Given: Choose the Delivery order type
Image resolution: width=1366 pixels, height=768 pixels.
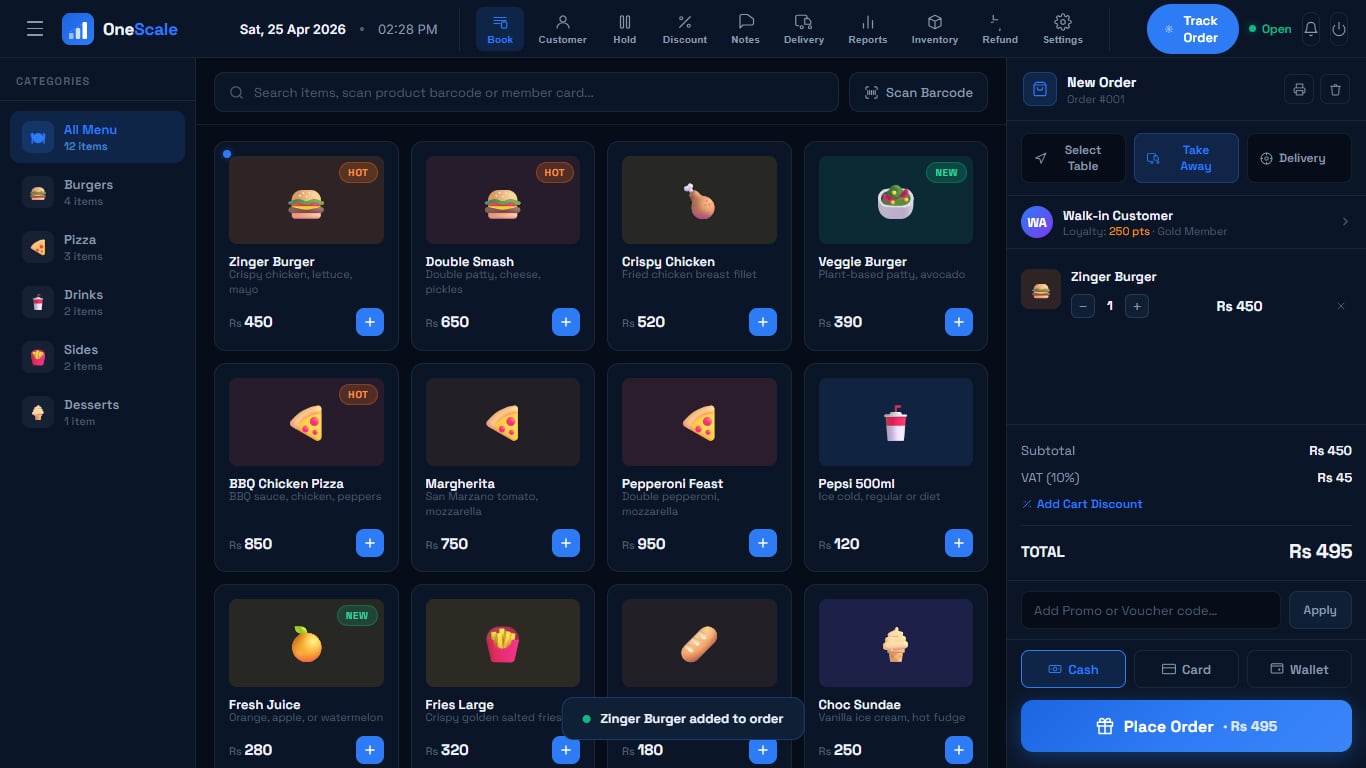Looking at the screenshot, I should pos(1299,158).
